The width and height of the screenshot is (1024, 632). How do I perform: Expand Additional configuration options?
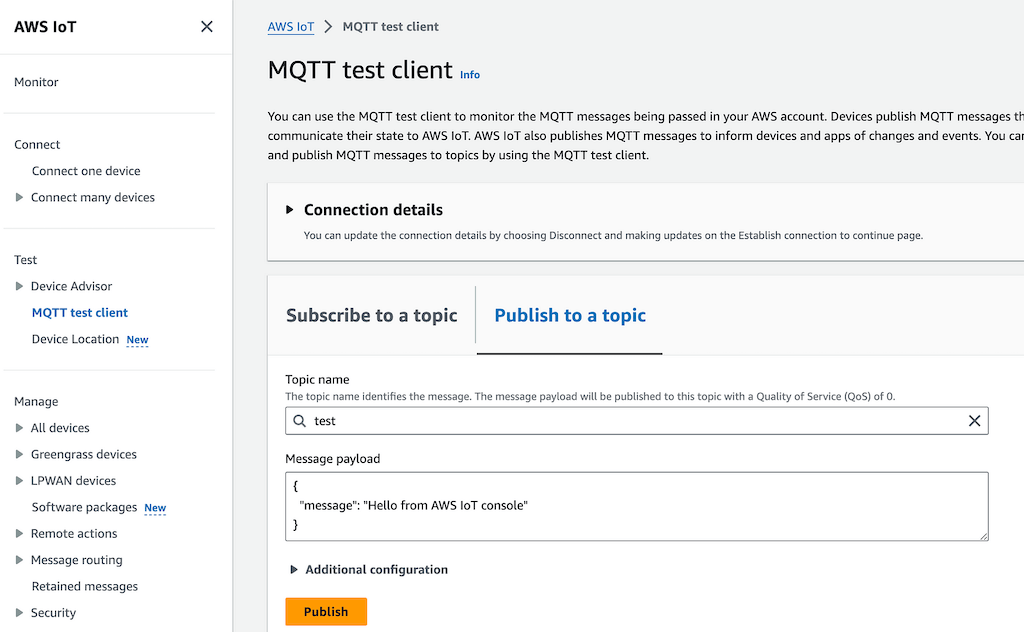pos(294,570)
